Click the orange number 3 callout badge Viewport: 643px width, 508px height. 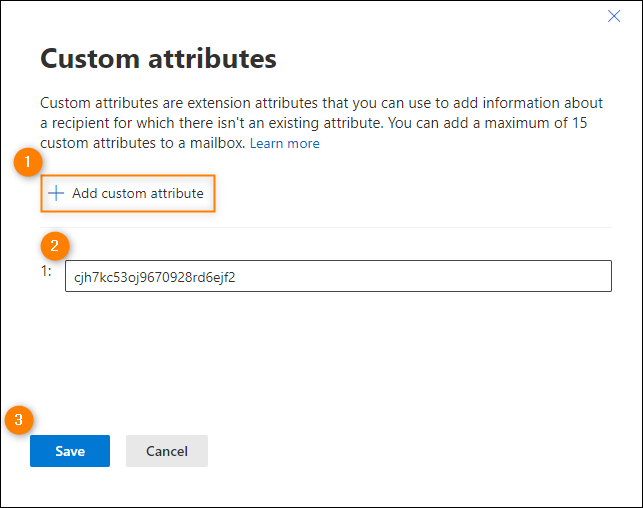pos(19,420)
